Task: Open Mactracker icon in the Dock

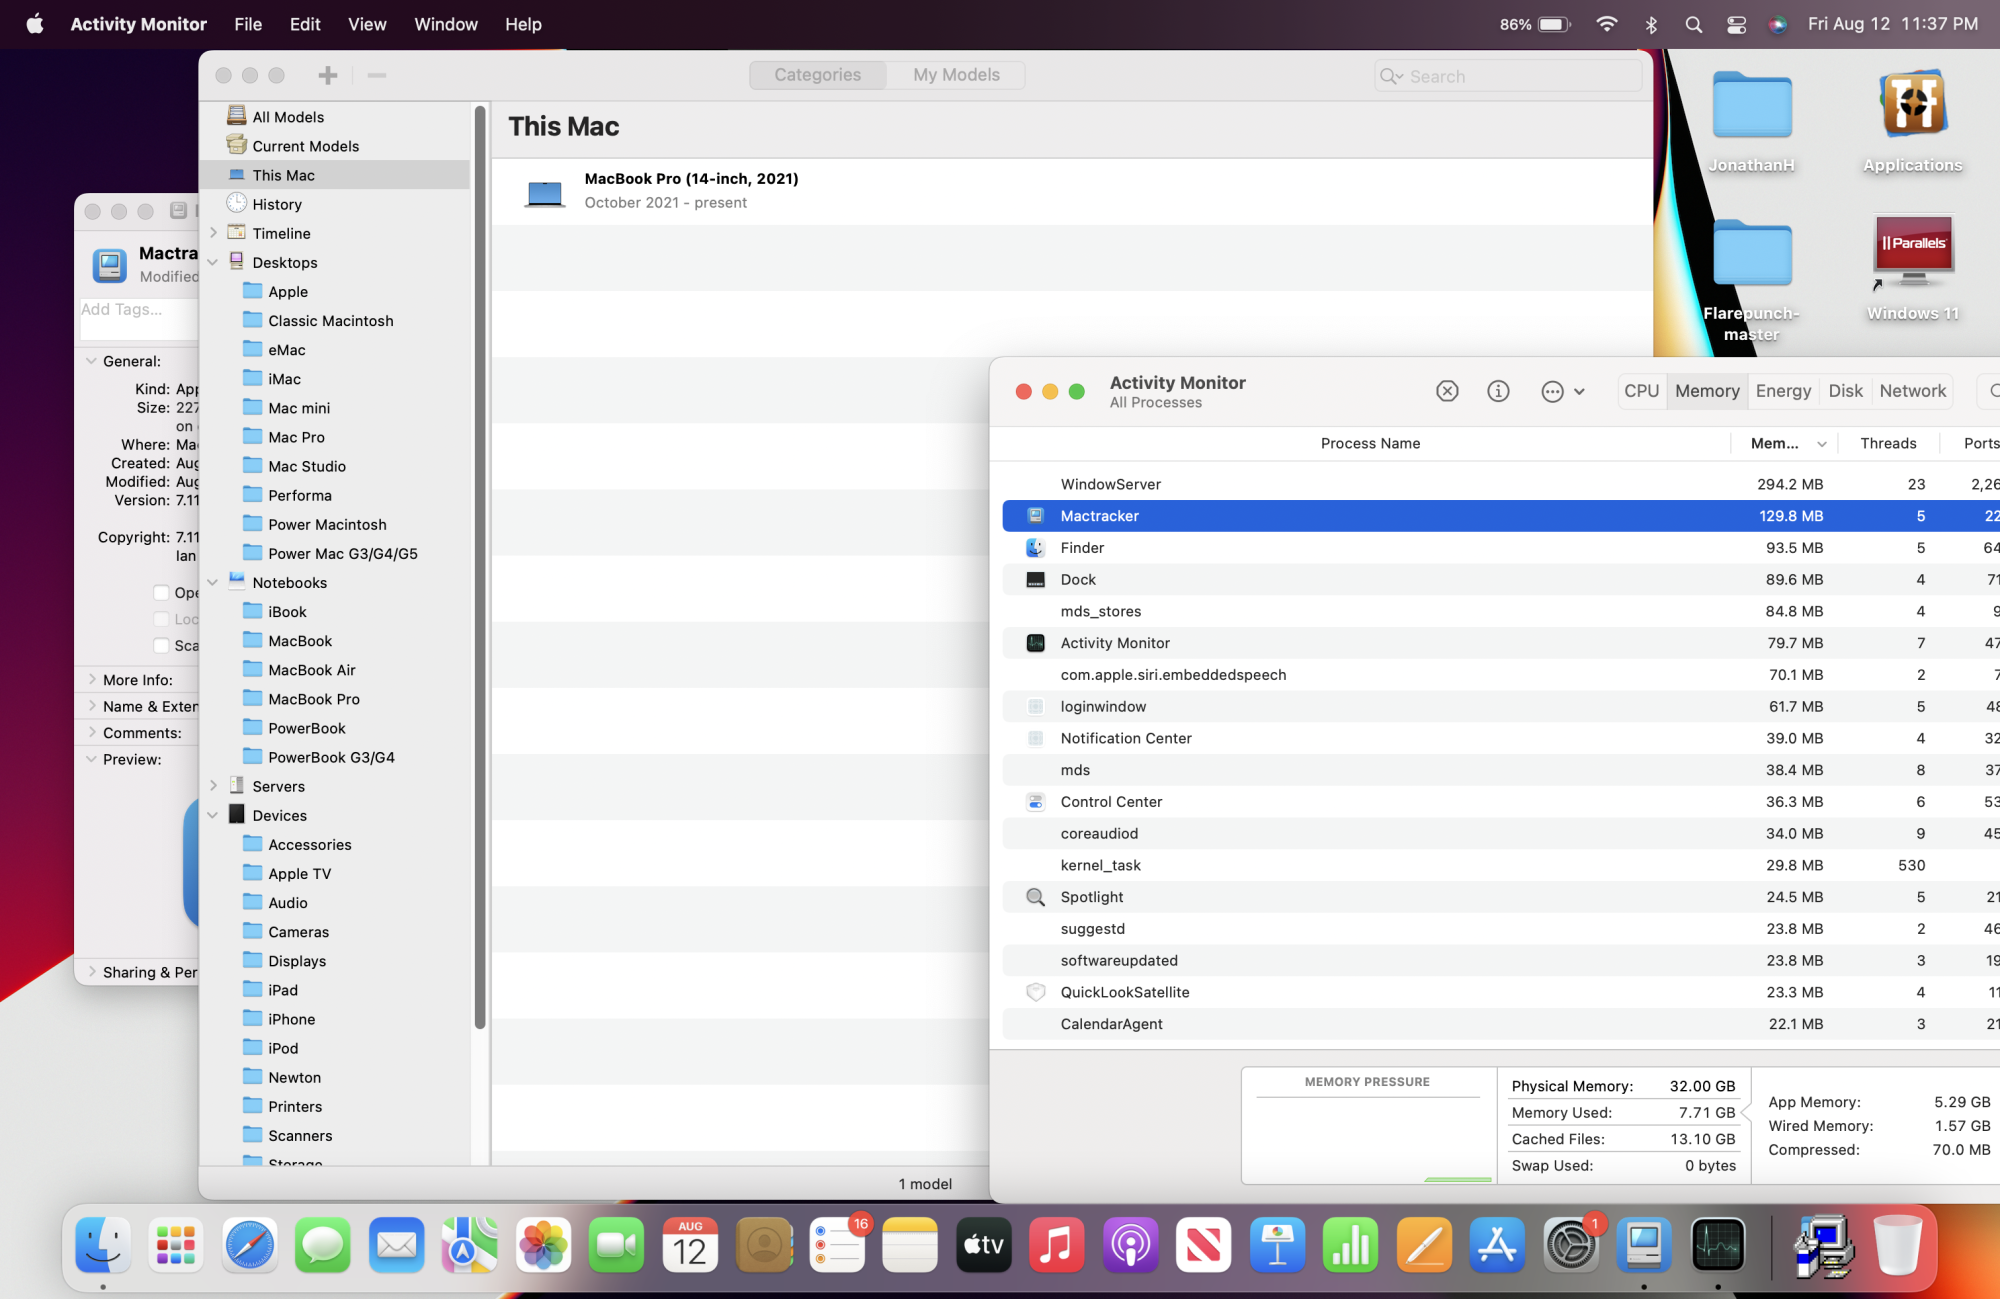Action: (x=1643, y=1246)
